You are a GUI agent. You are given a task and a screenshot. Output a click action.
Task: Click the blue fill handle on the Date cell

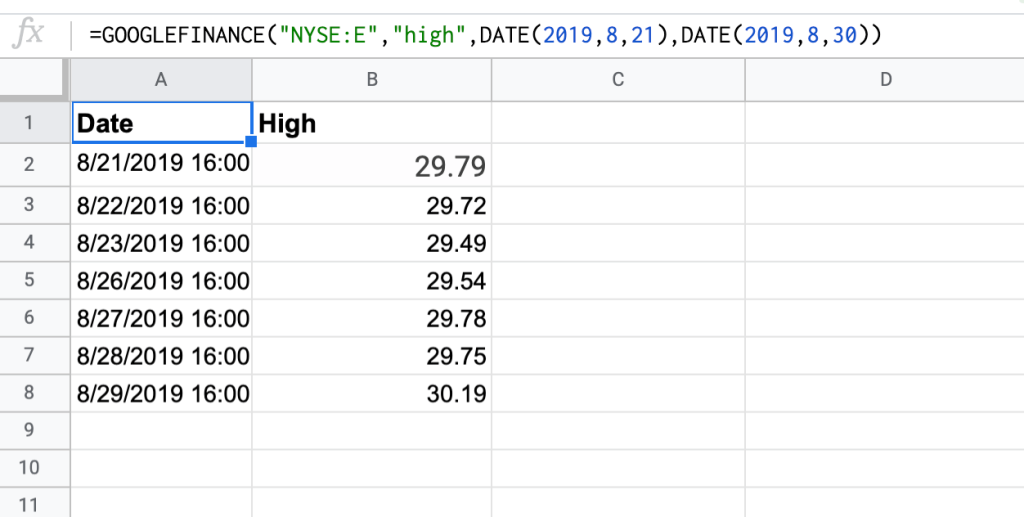pos(251,143)
